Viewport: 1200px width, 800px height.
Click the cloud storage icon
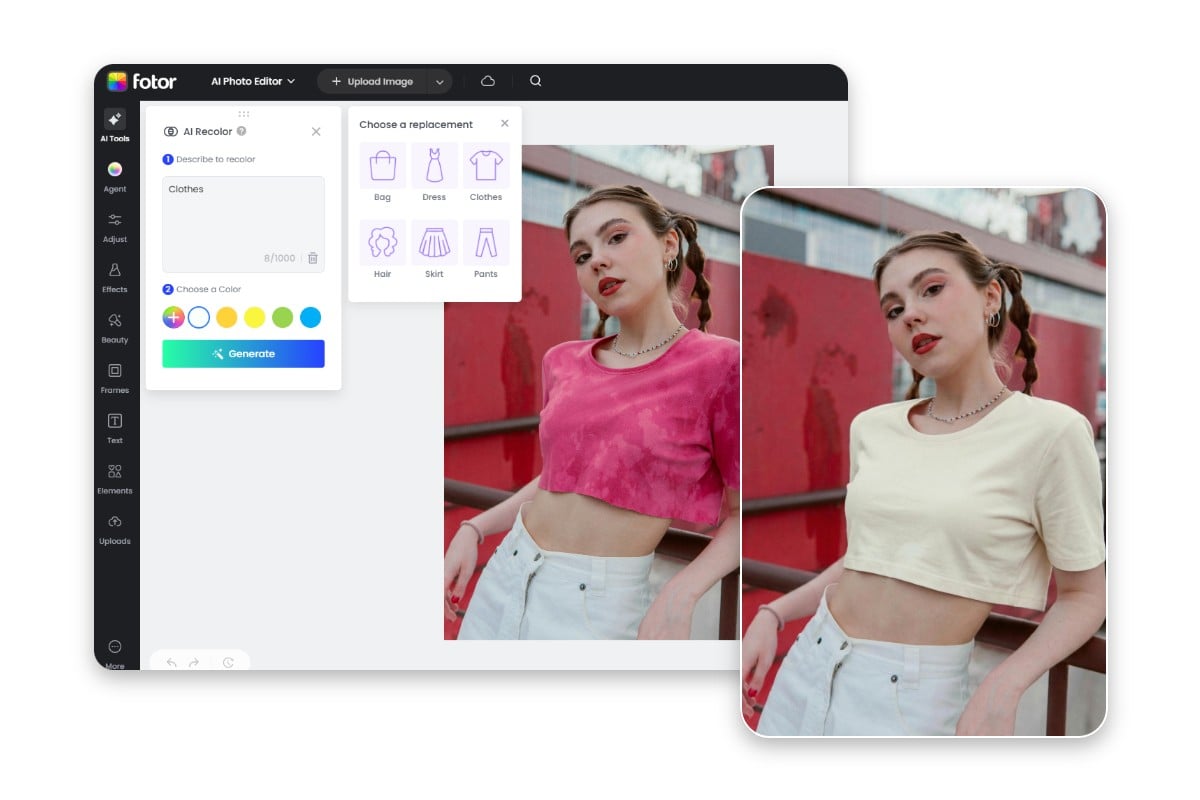(488, 81)
